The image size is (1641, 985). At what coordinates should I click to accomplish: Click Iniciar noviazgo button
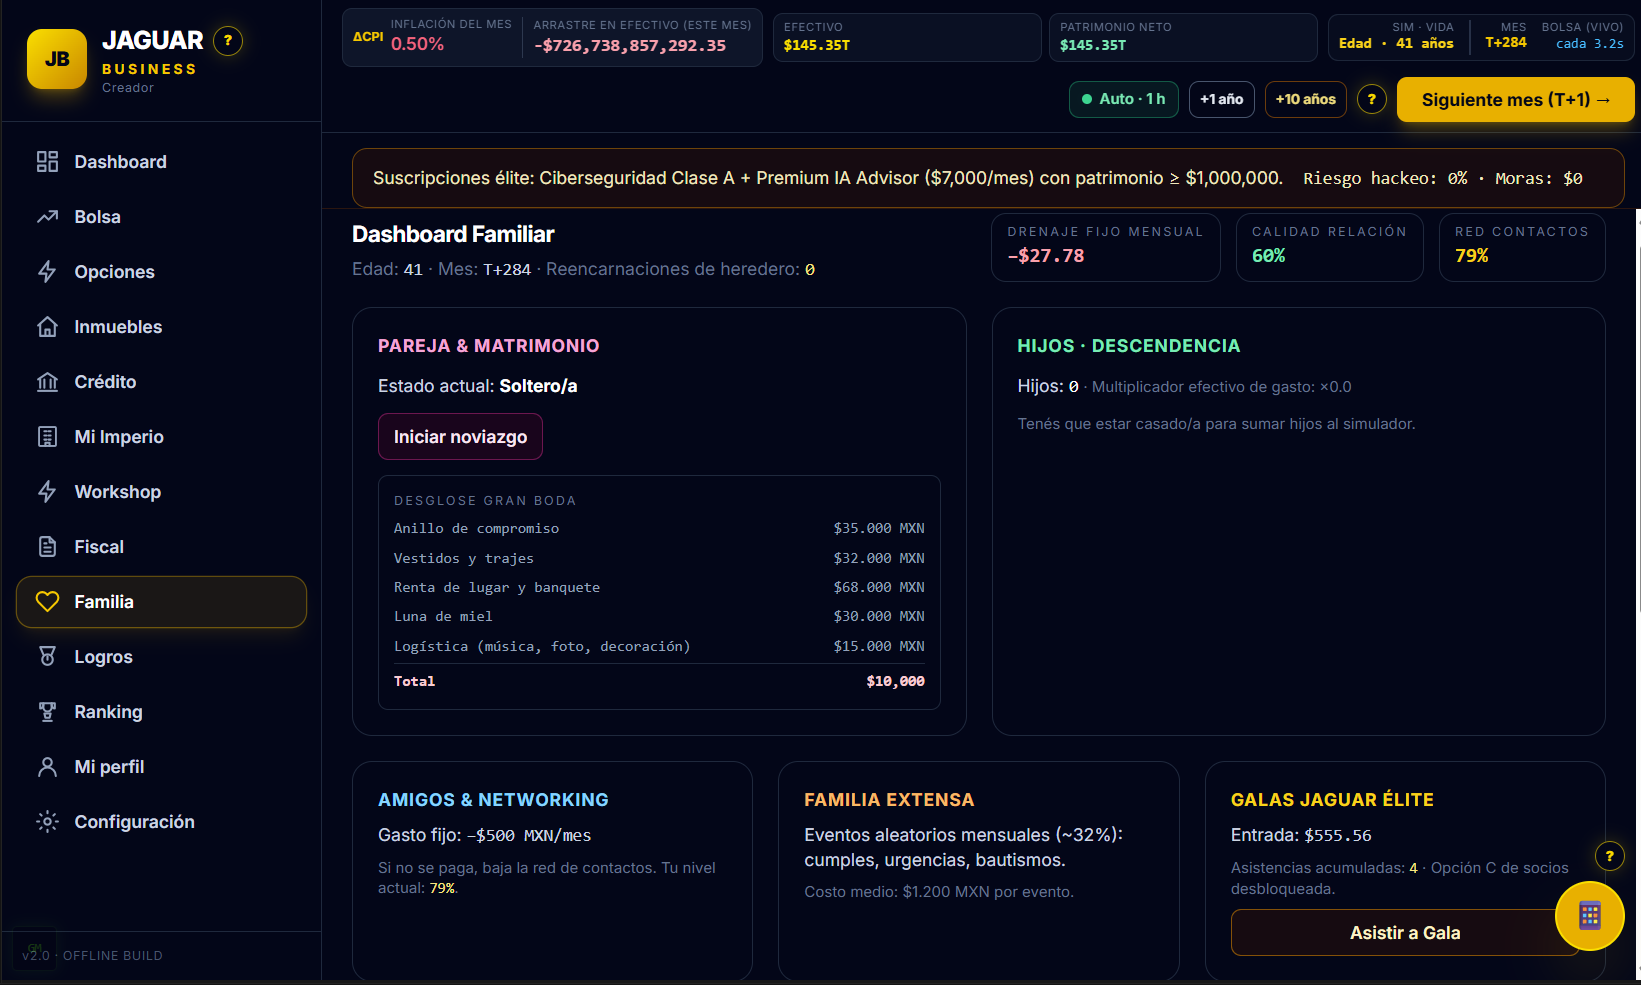click(460, 437)
